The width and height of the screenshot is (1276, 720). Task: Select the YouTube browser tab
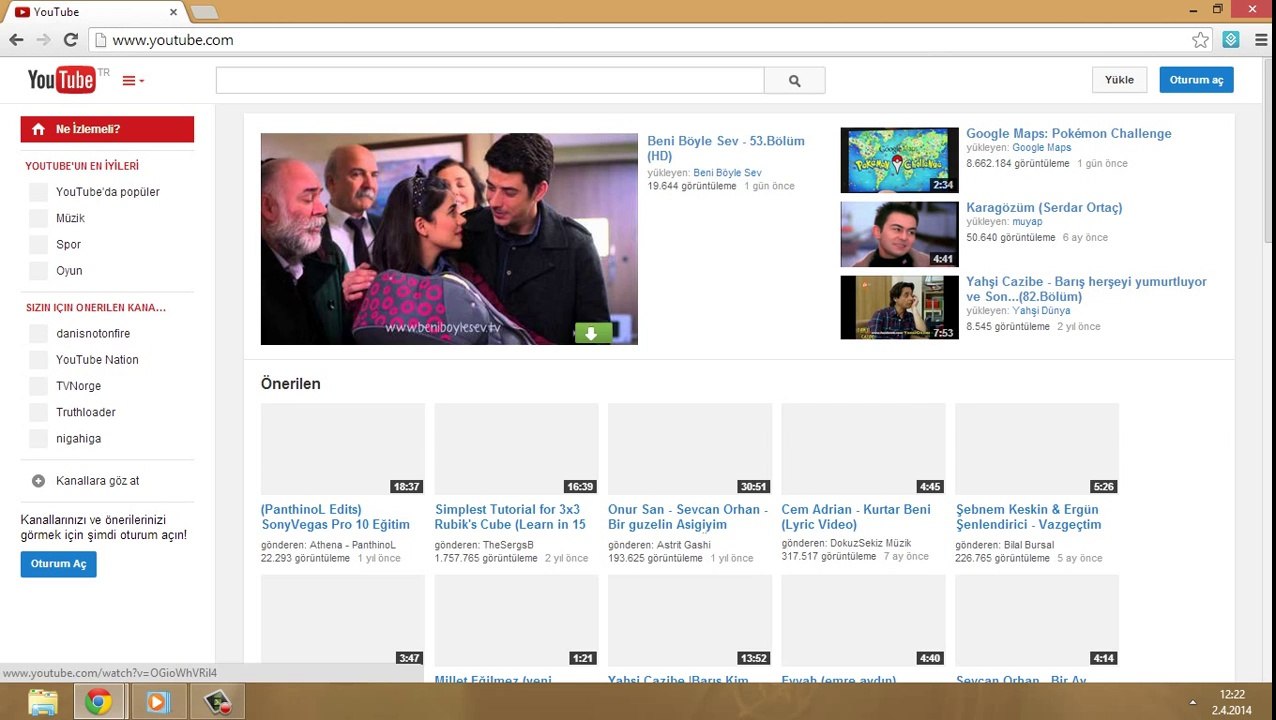tap(97, 12)
